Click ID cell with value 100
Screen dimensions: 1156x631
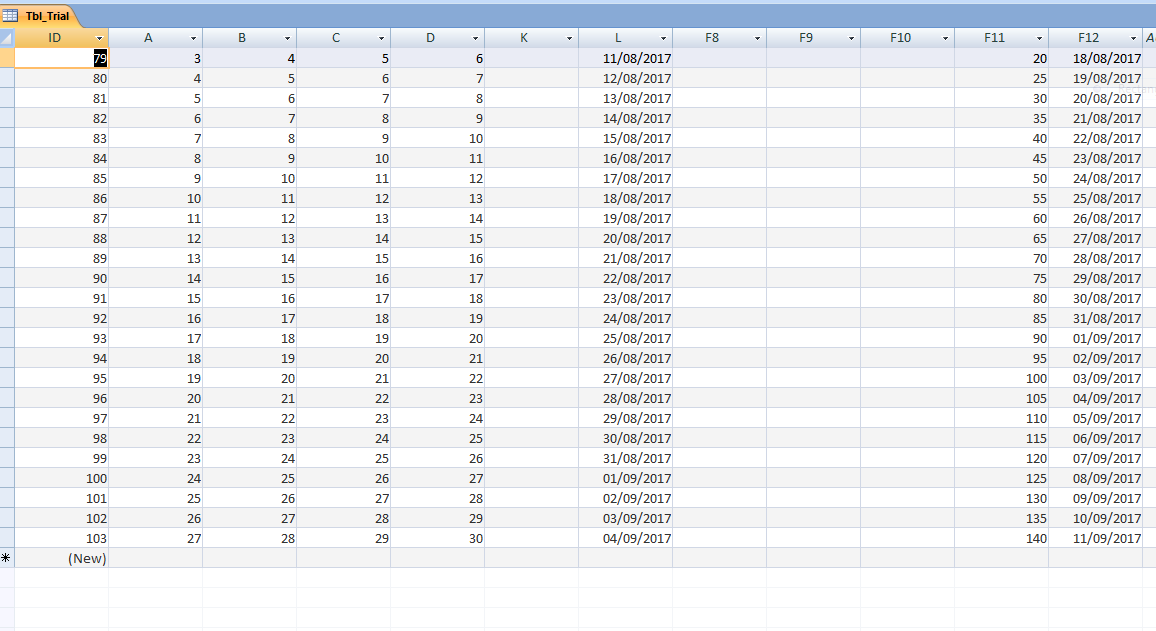click(62, 478)
